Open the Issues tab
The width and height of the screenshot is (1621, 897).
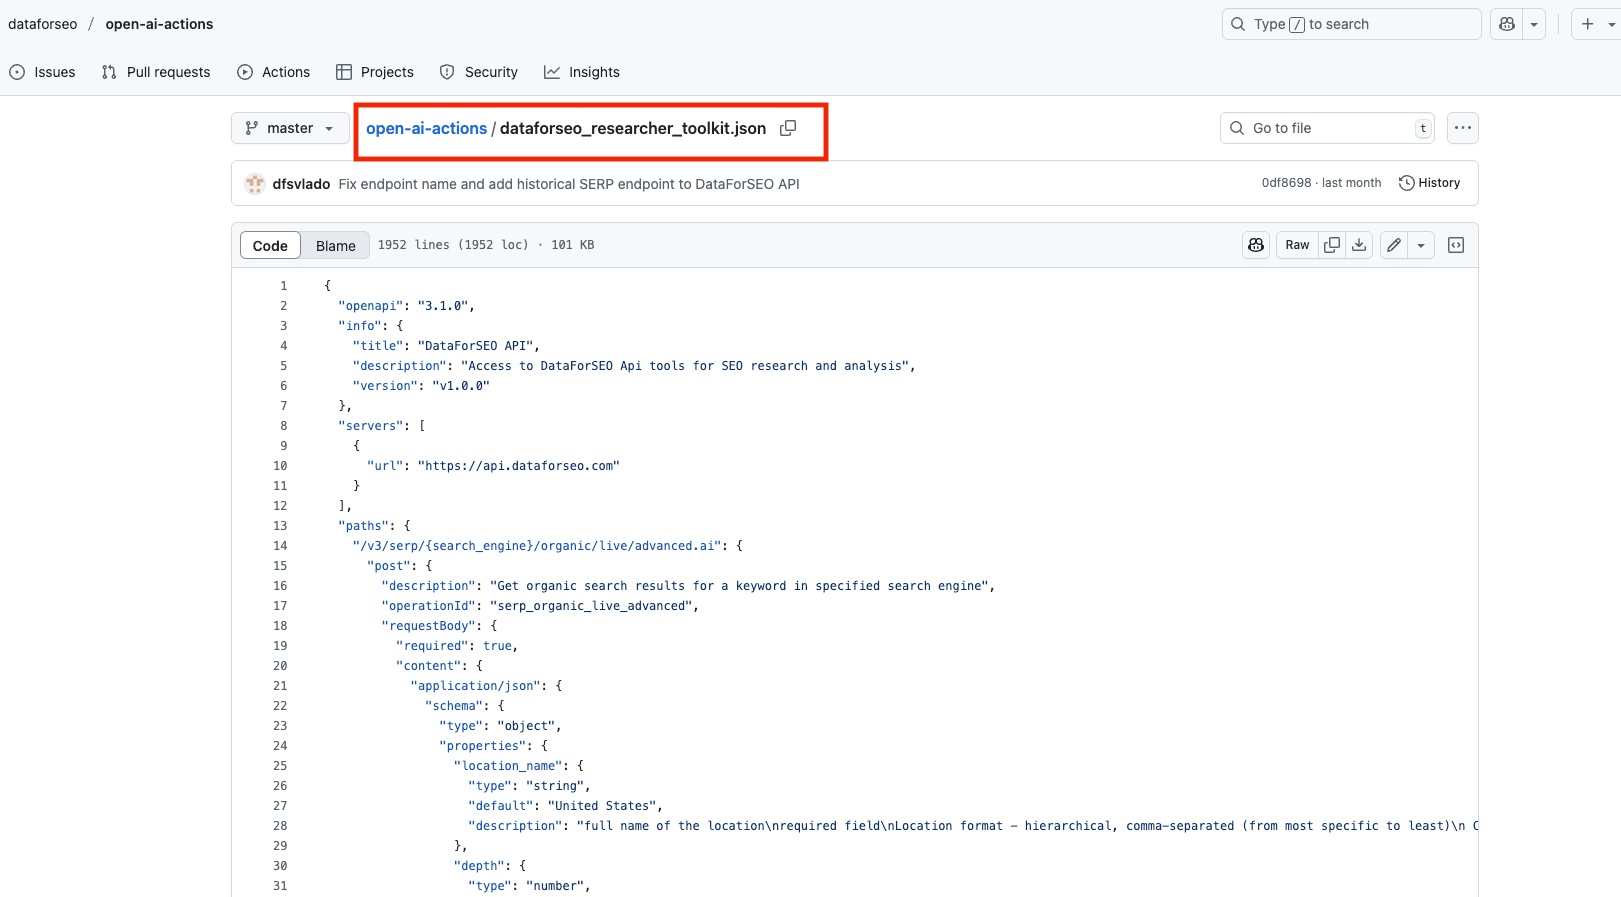(42, 72)
